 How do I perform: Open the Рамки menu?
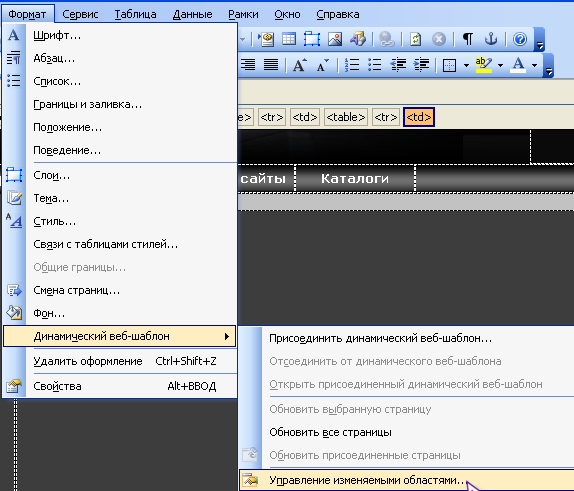pyautogui.click(x=243, y=14)
